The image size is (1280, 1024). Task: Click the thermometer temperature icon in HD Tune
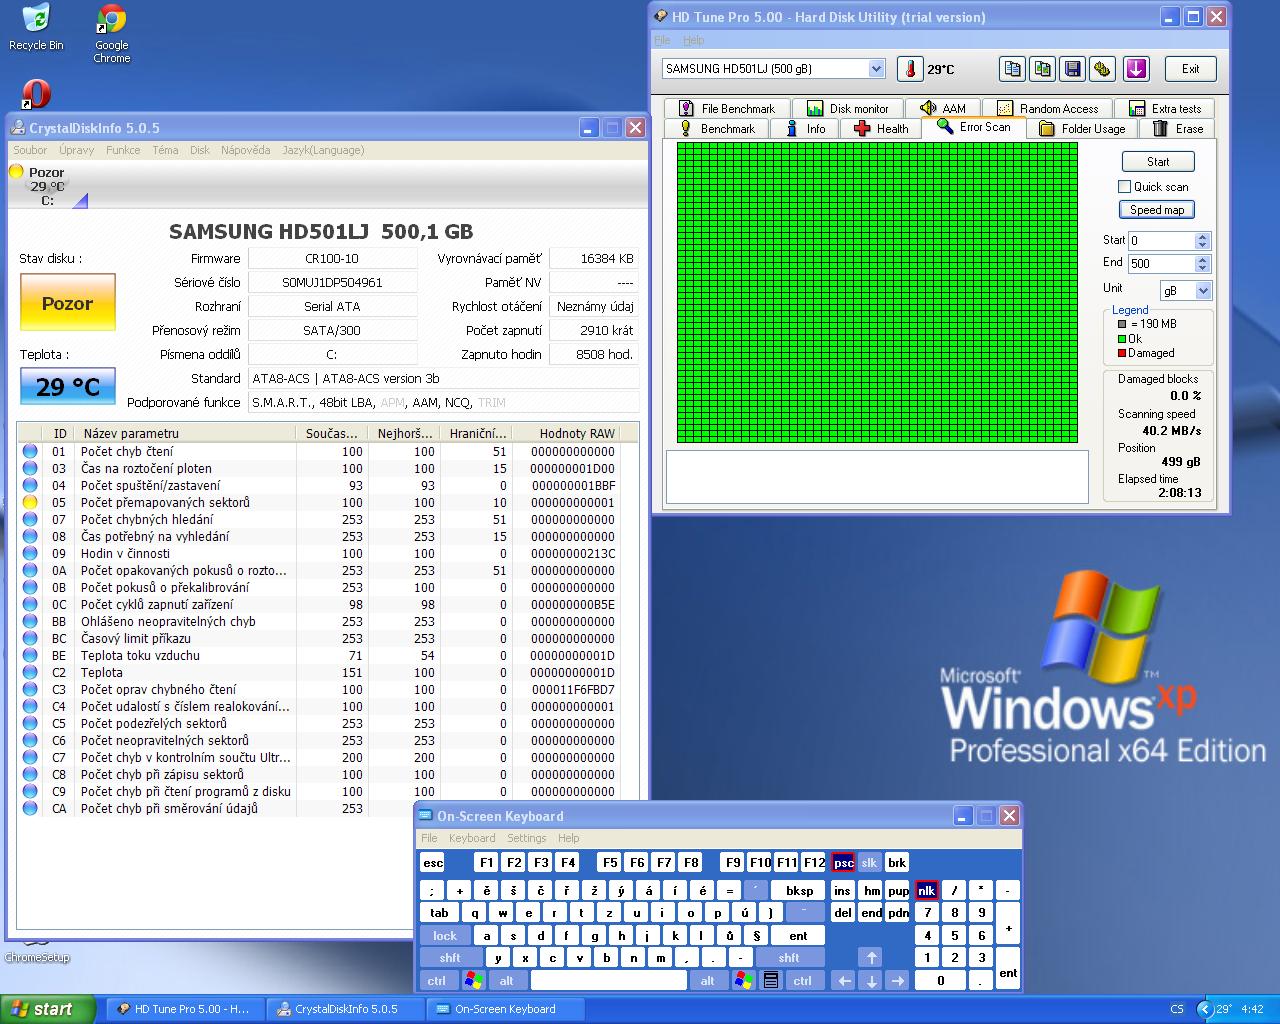(910, 69)
